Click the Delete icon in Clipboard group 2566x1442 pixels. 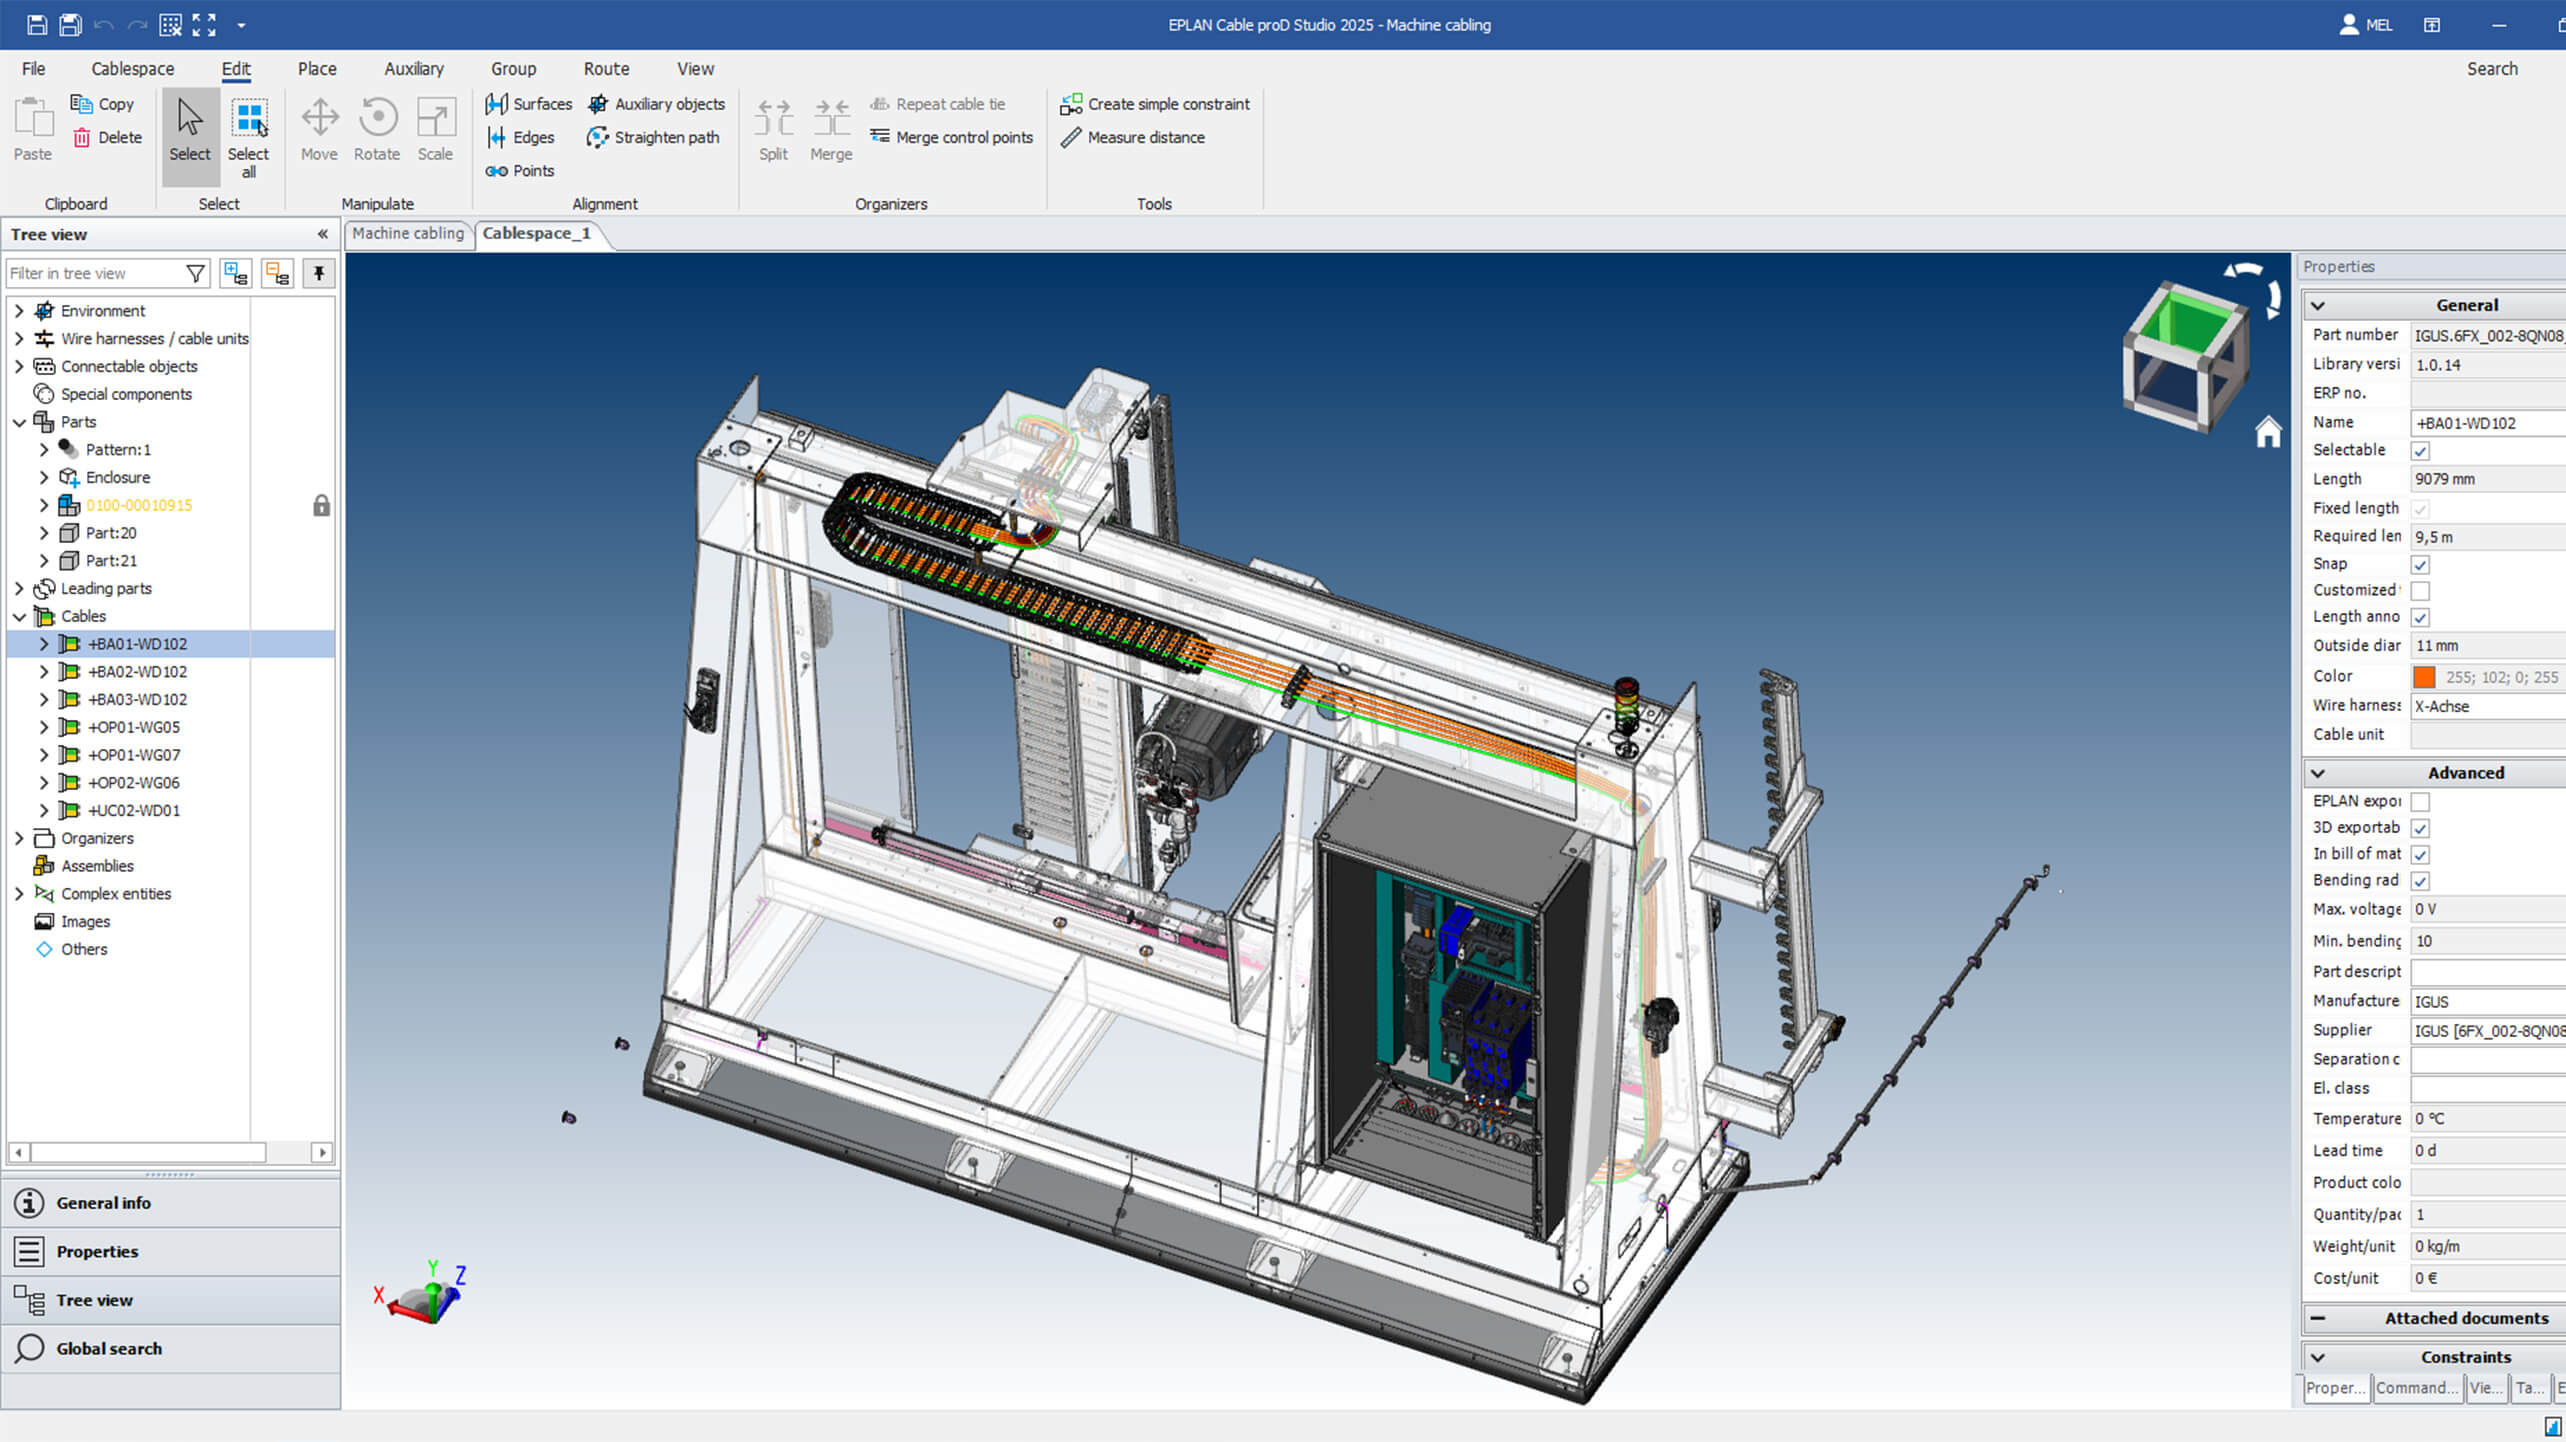[x=82, y=137]
